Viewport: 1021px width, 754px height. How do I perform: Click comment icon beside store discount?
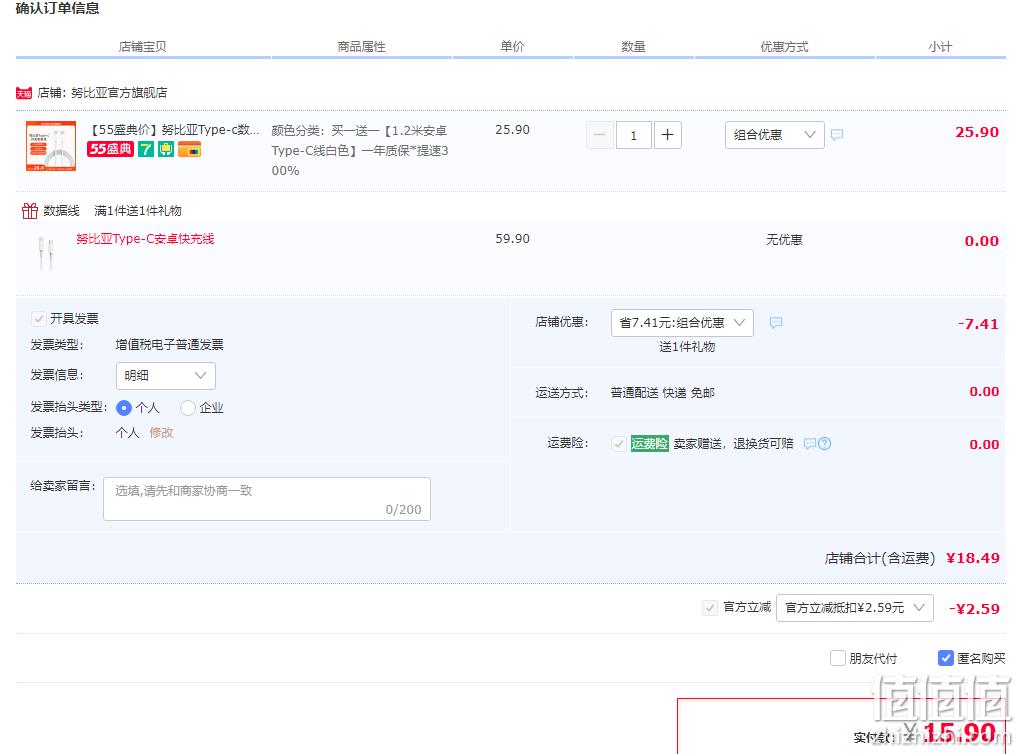tap(776, 323)
